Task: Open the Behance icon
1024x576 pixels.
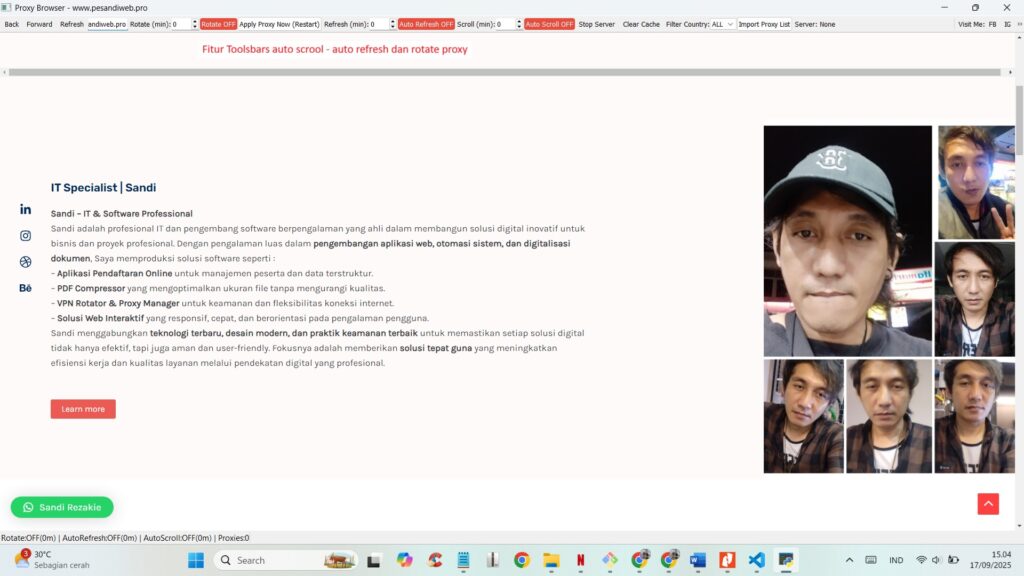Action: click(25, 288)
